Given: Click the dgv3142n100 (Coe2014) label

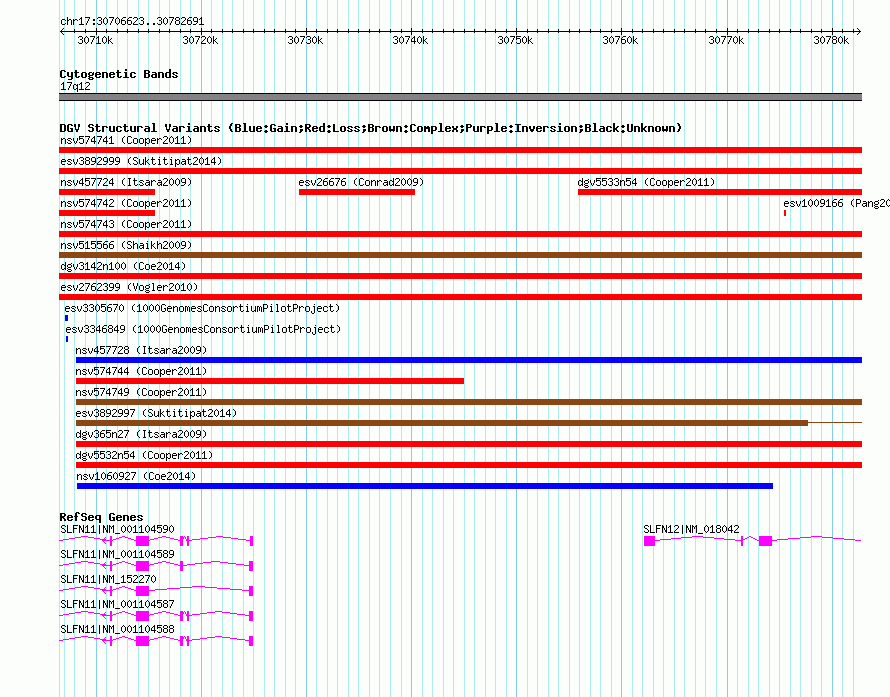Looking at the screenshot, I should pos(123,266).
